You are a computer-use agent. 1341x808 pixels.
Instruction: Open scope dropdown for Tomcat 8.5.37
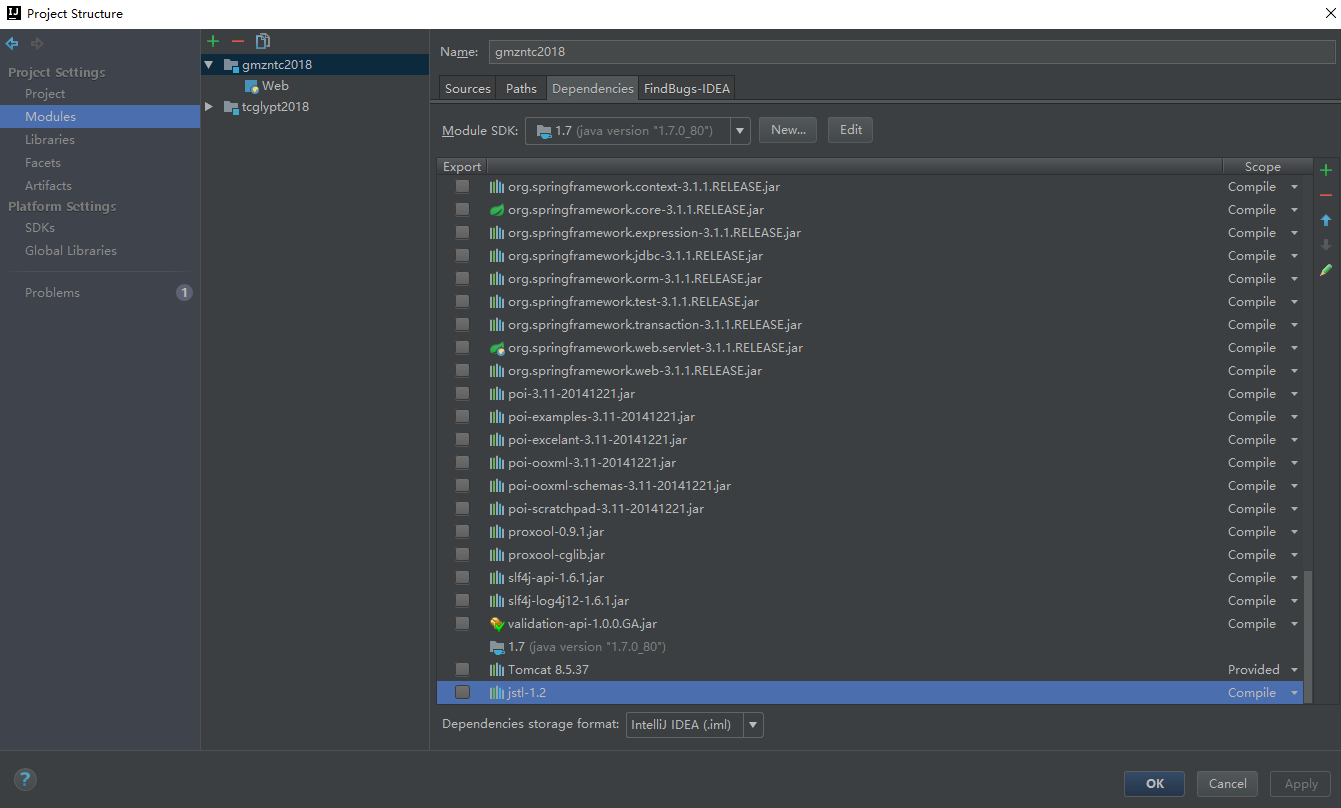(1294, 670)
